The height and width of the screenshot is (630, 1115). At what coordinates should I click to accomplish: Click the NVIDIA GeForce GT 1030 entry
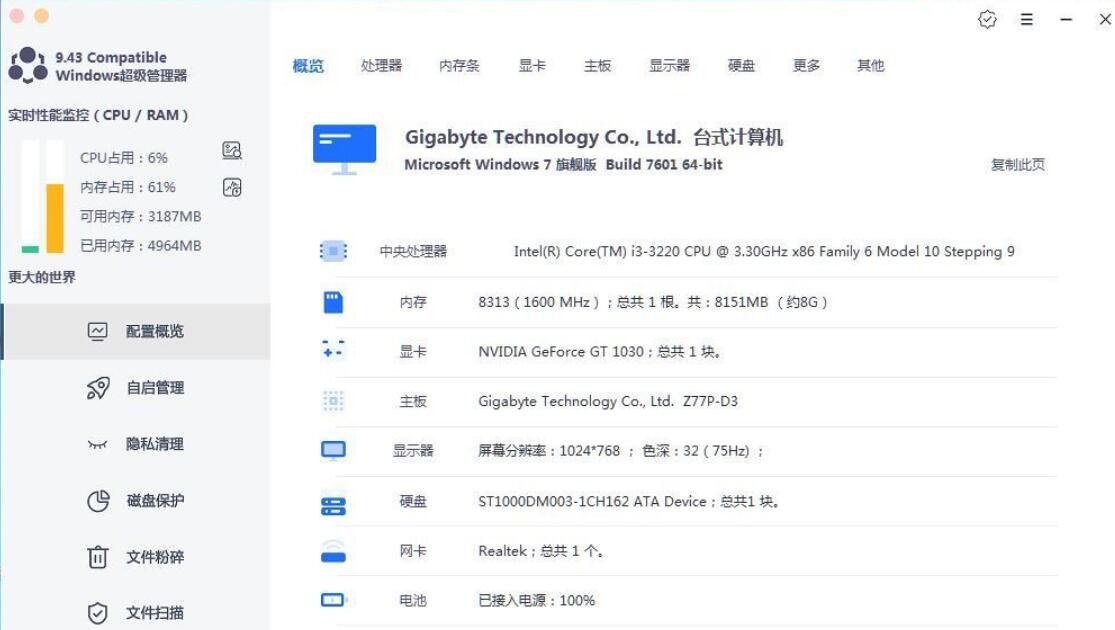pyautogui.click(x=599, y=352)
